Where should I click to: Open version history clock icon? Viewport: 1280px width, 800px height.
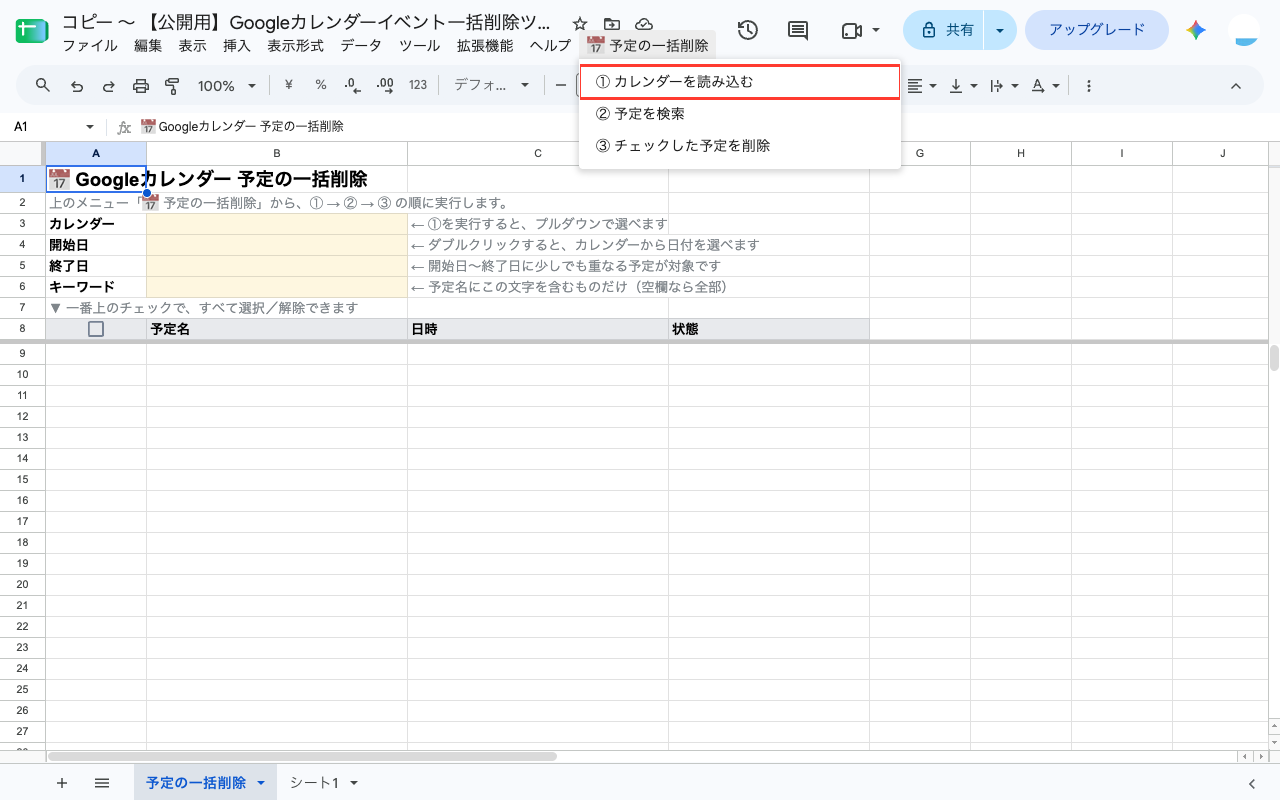click(x=748, y=30)
